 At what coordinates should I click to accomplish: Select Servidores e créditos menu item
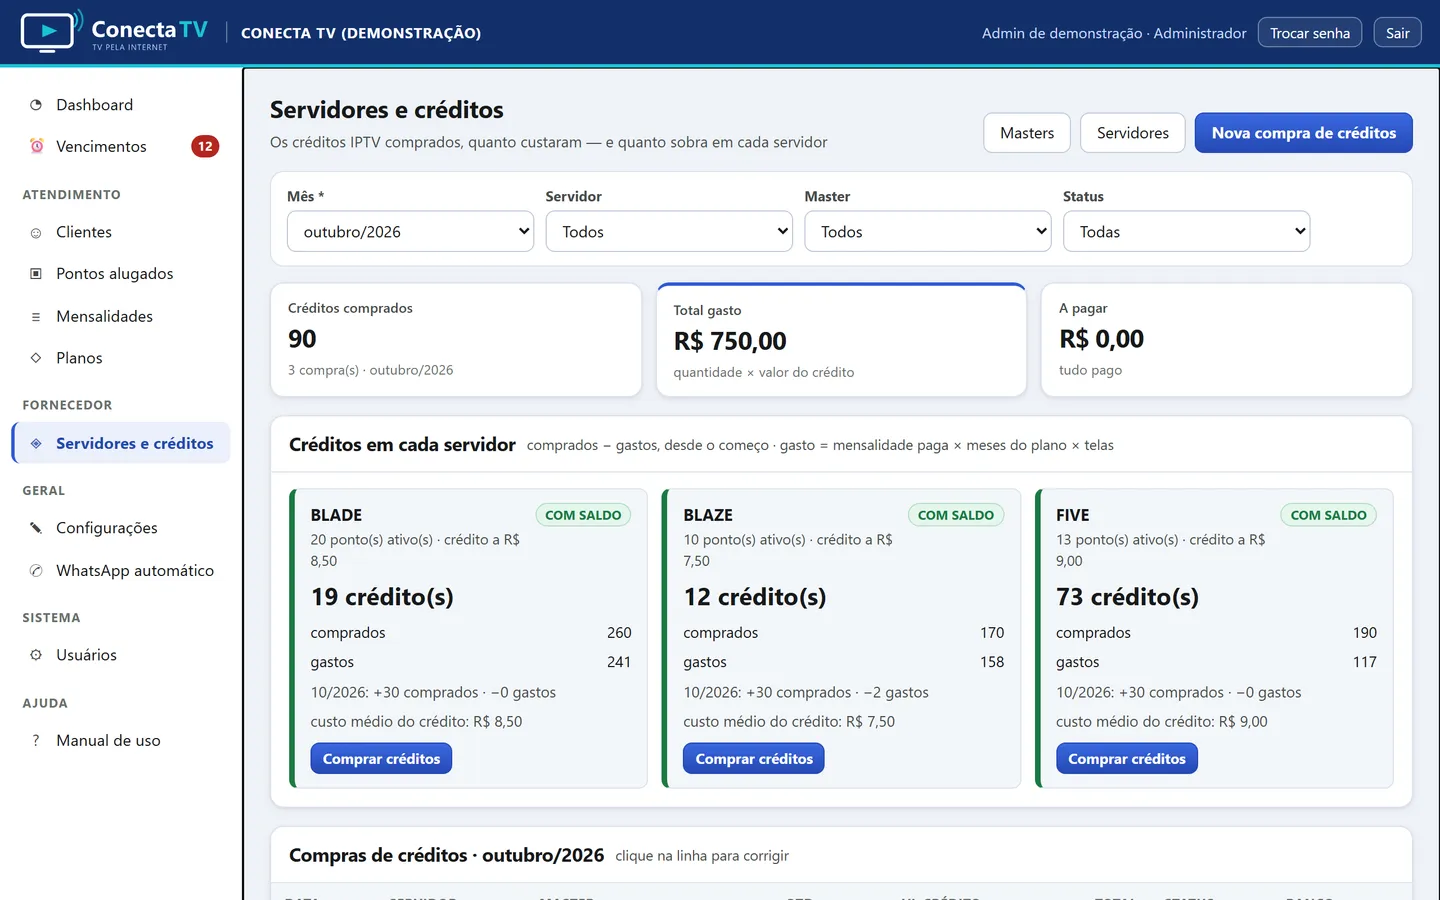(x=121, y=443)
